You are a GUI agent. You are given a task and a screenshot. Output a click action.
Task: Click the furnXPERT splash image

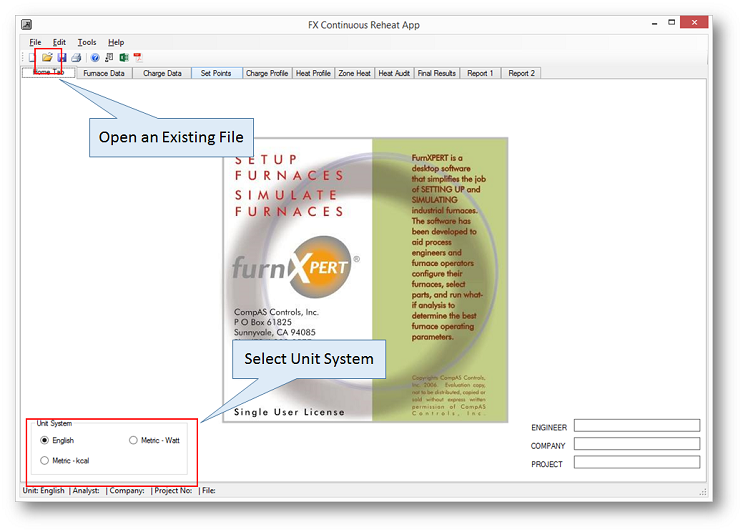click(x=365, y=280)
